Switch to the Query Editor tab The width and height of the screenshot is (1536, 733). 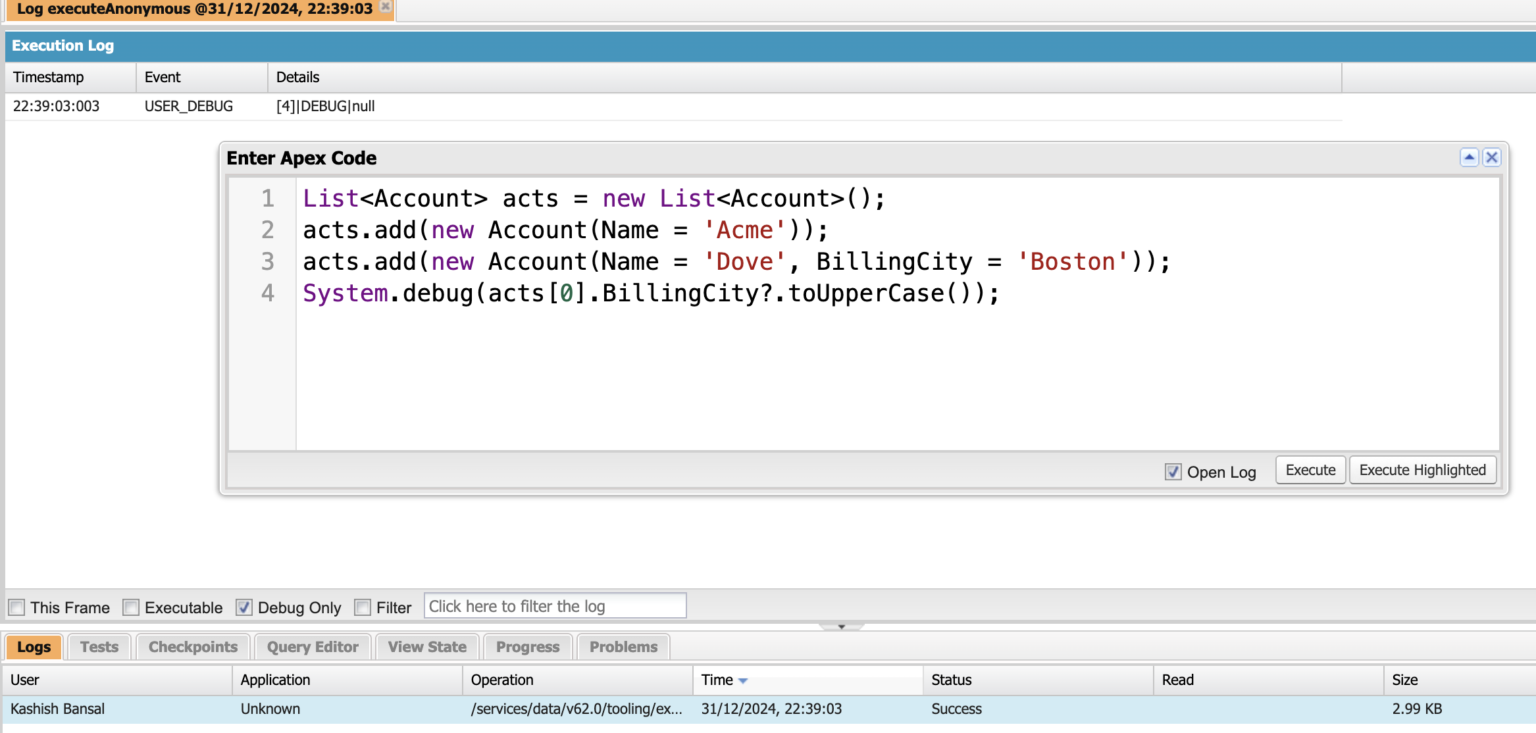tap(312, 646)
